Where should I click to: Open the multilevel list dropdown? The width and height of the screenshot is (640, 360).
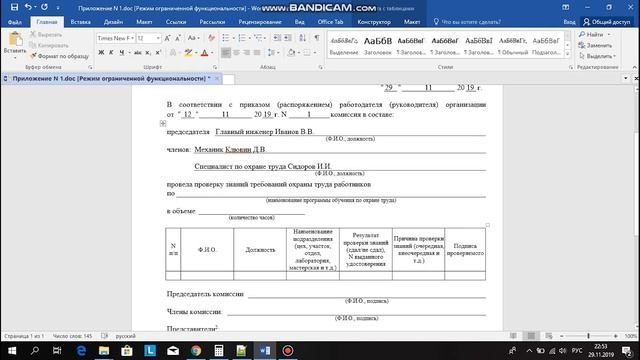266,38
